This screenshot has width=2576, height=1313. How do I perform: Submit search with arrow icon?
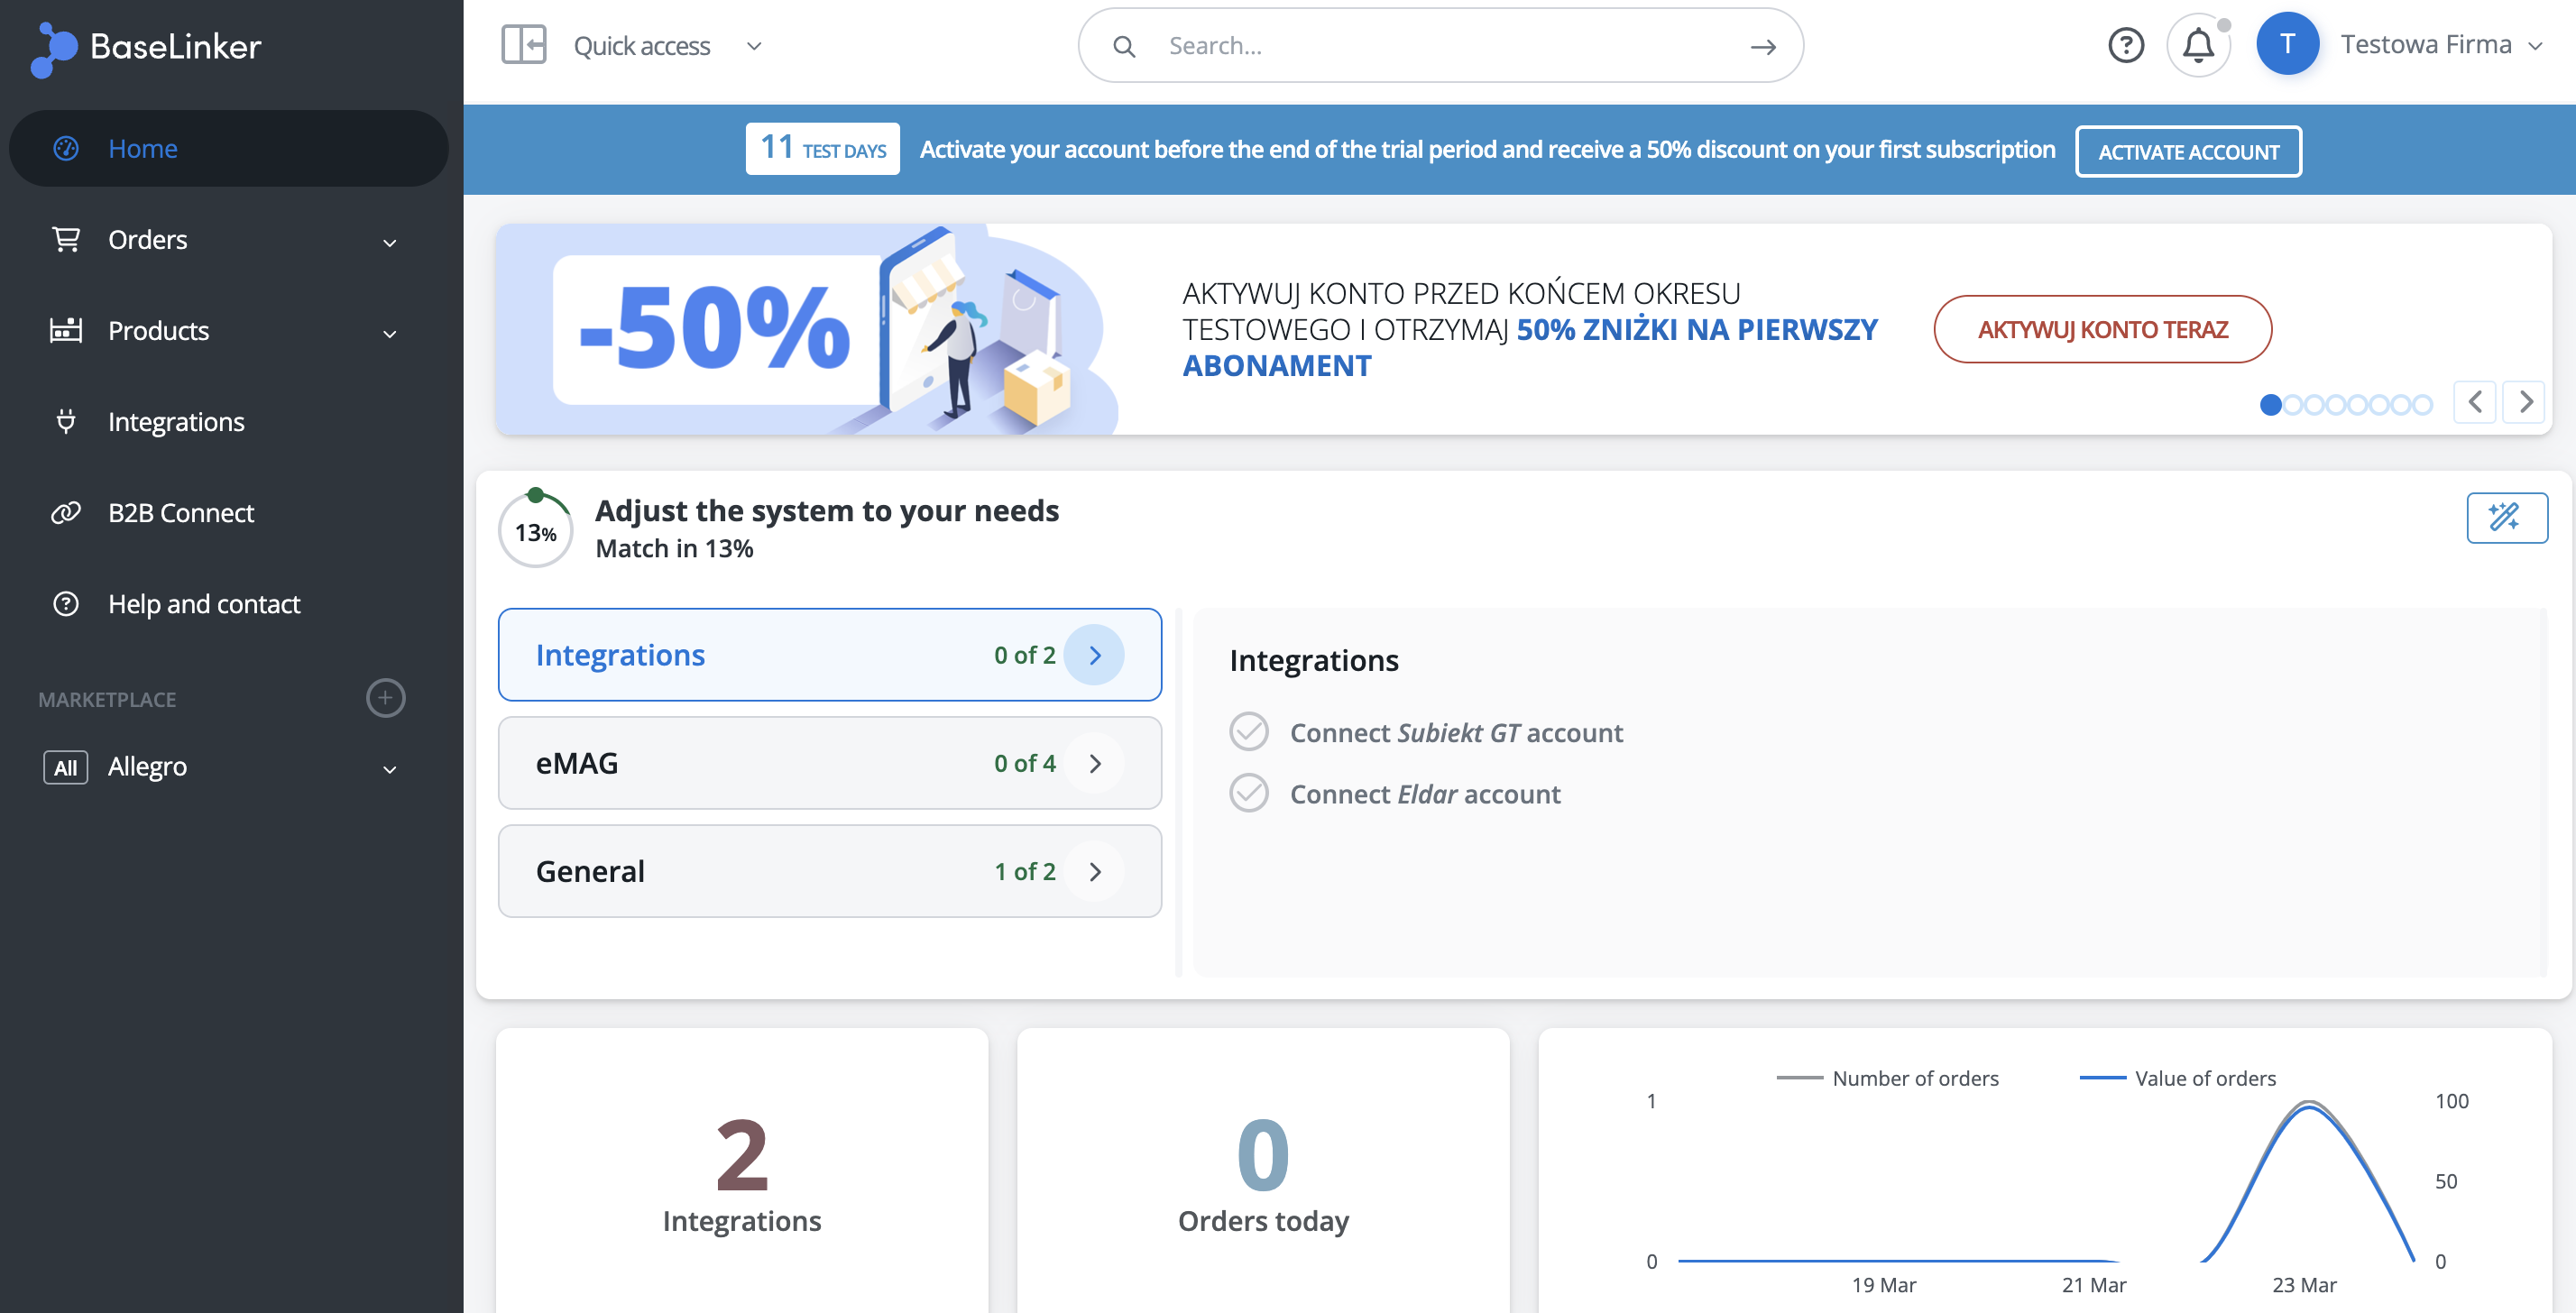pos(1763,46)
